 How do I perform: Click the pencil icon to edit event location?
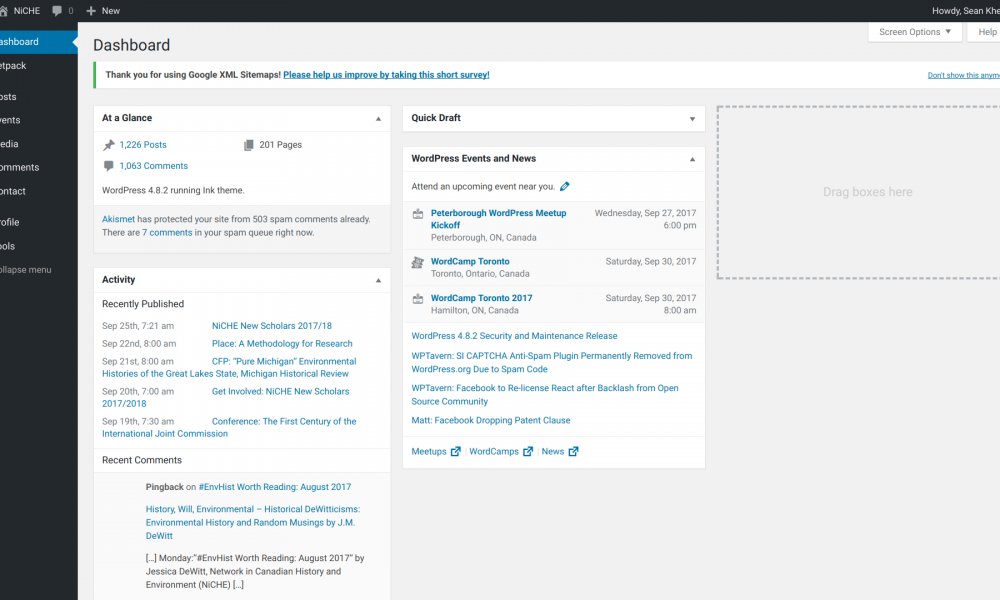[x=565, y=187]
